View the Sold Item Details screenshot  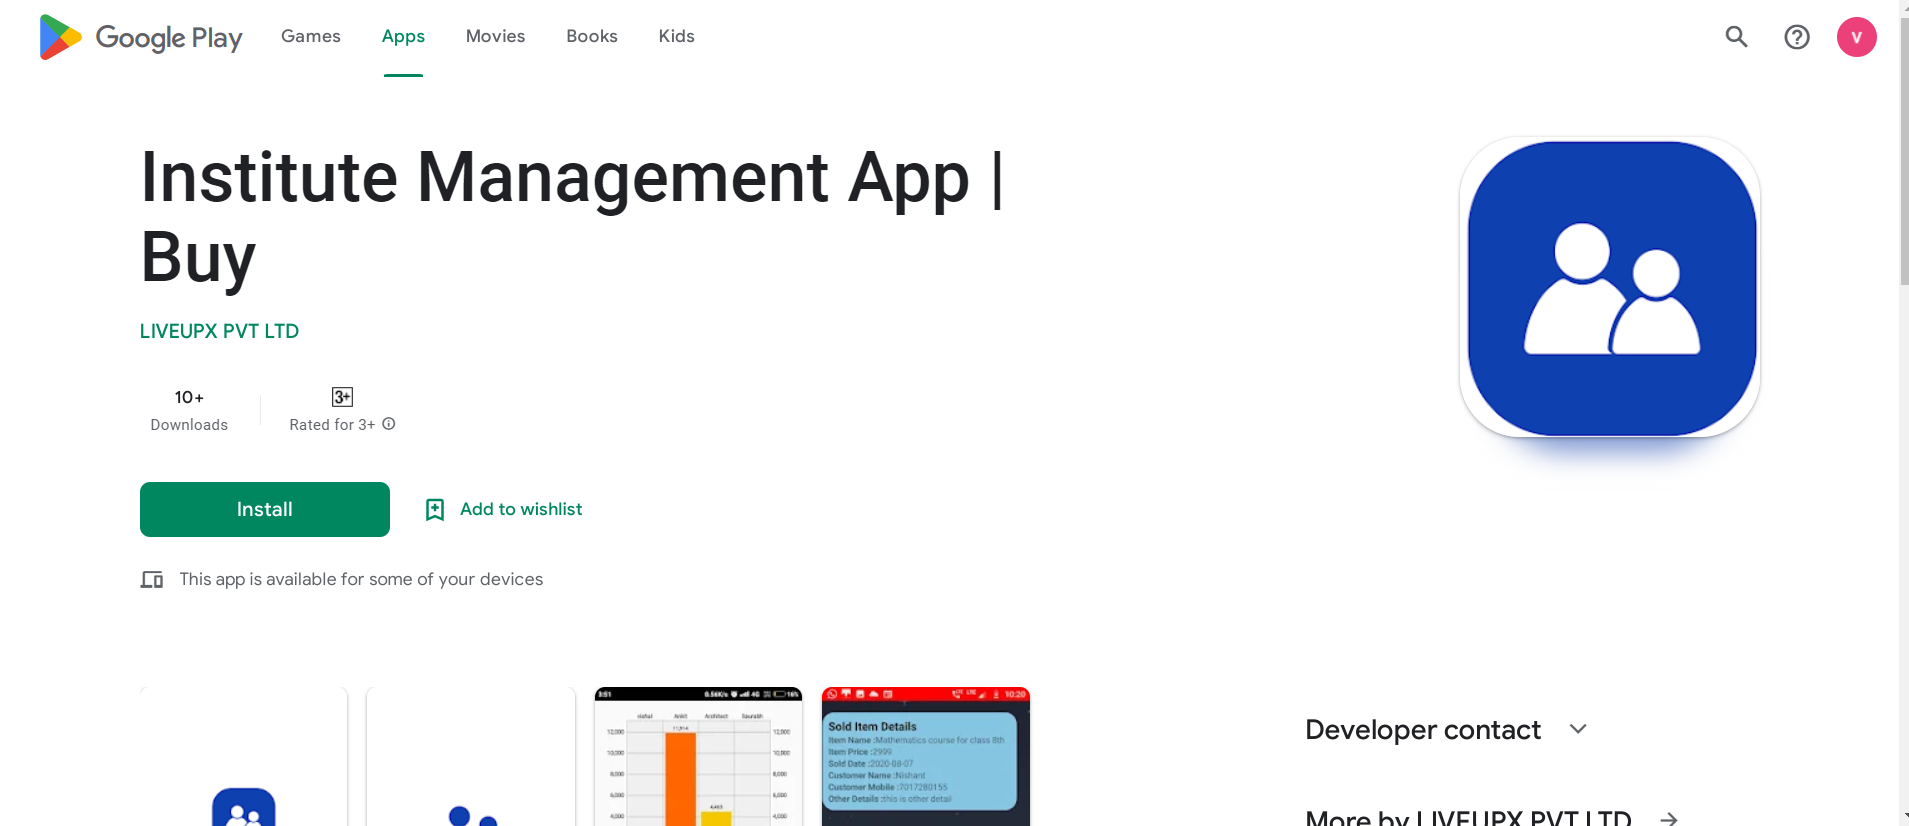tap(925, 757)
